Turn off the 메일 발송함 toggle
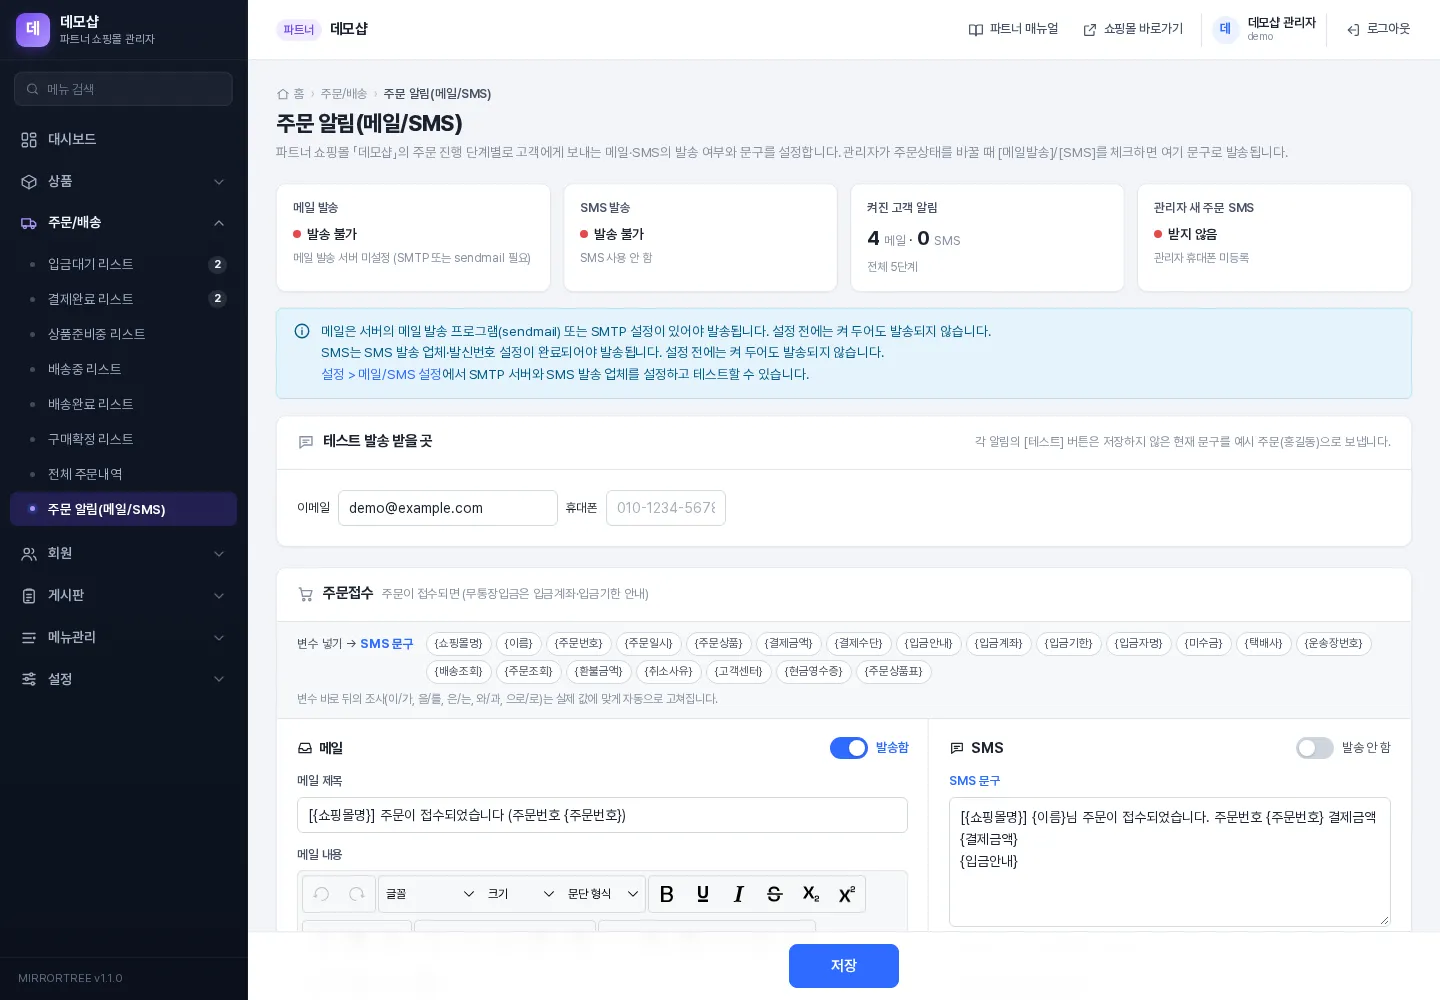 click(849, 748)
